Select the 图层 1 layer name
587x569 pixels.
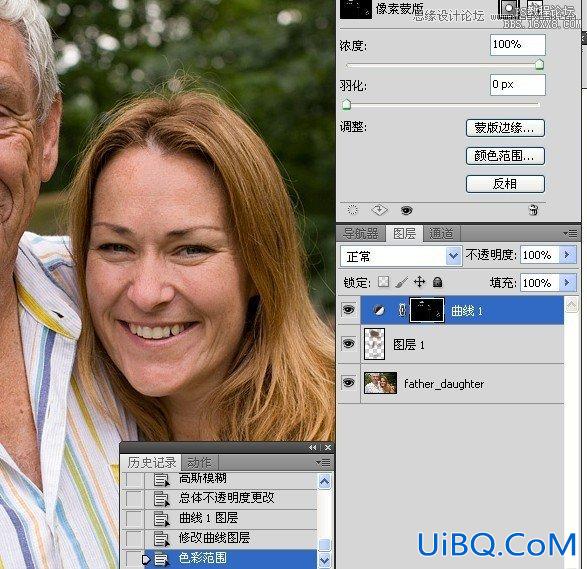point(408,344)
